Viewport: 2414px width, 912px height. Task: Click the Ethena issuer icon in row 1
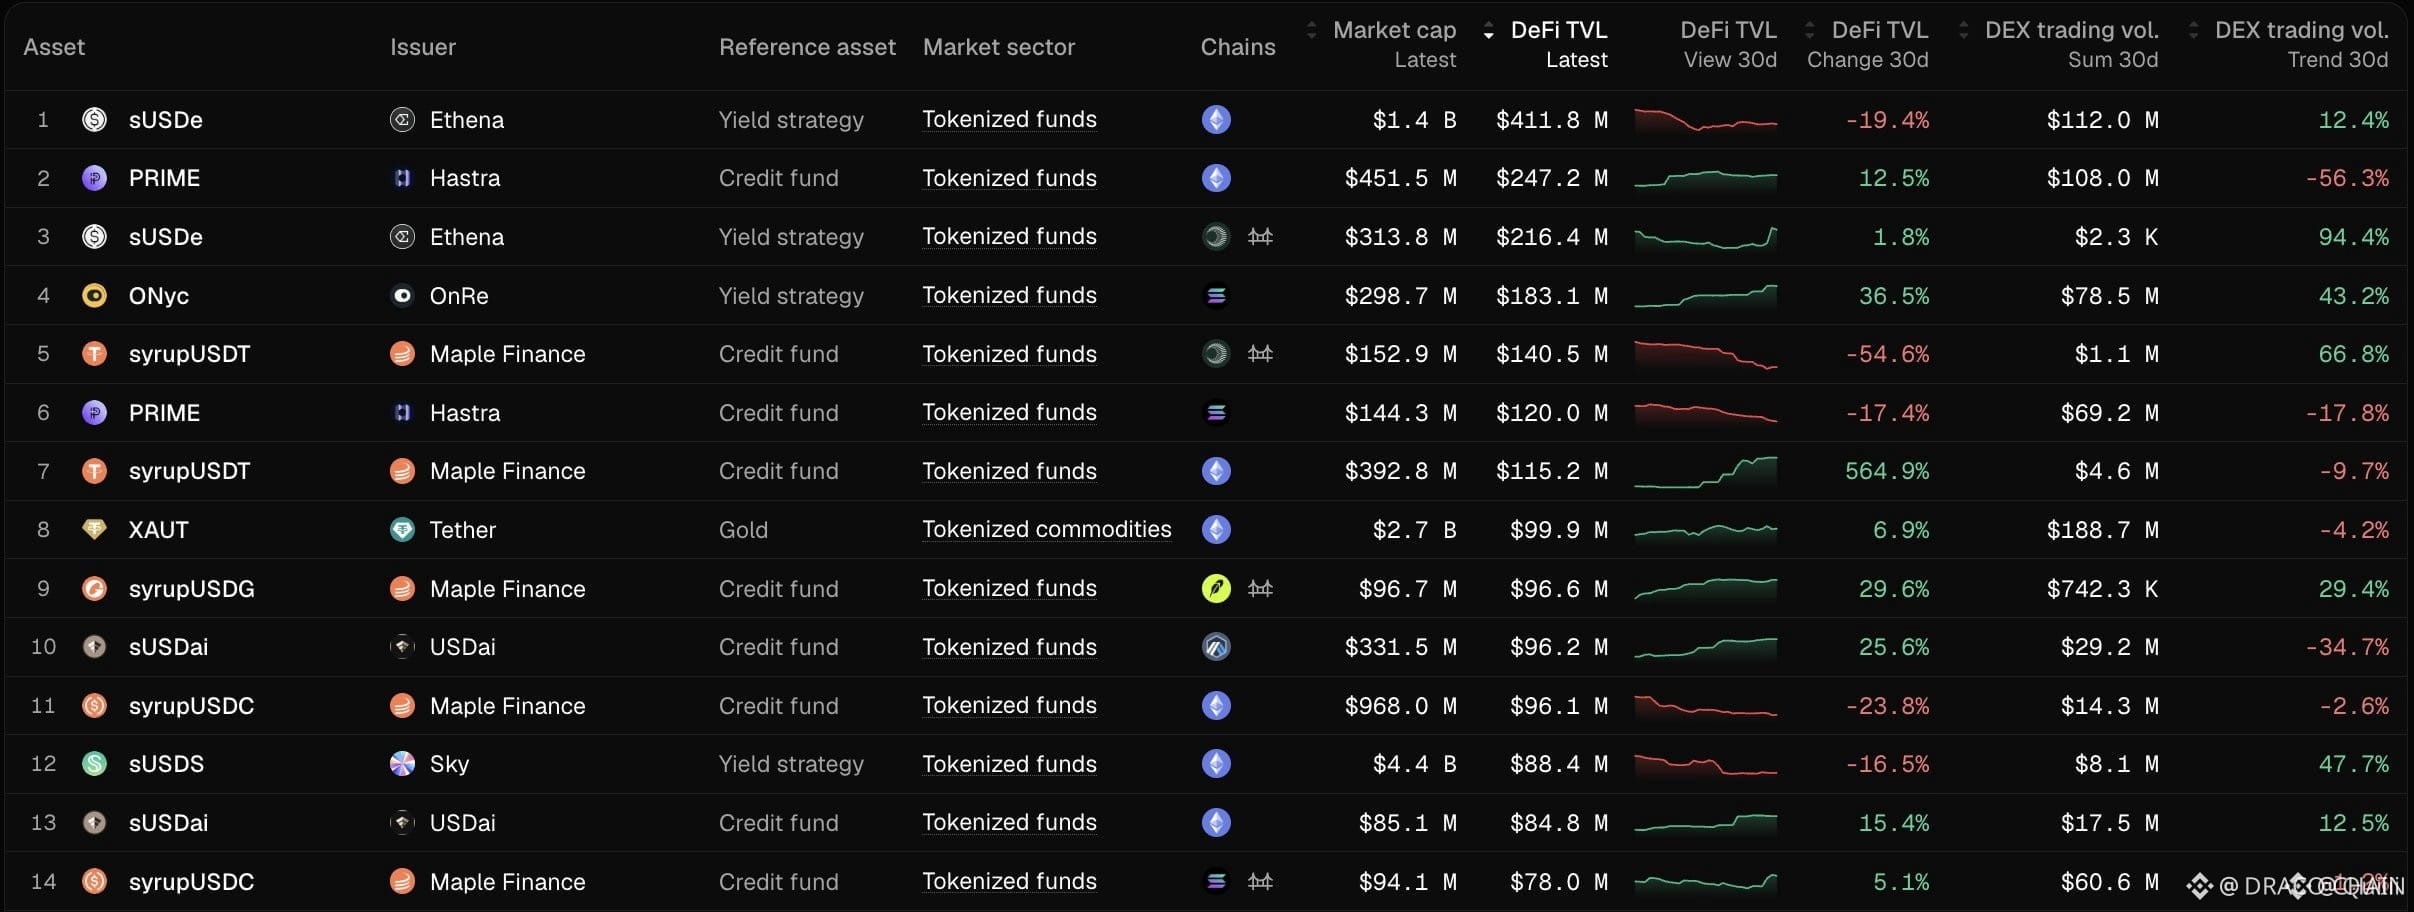click(x=402, y=120)
